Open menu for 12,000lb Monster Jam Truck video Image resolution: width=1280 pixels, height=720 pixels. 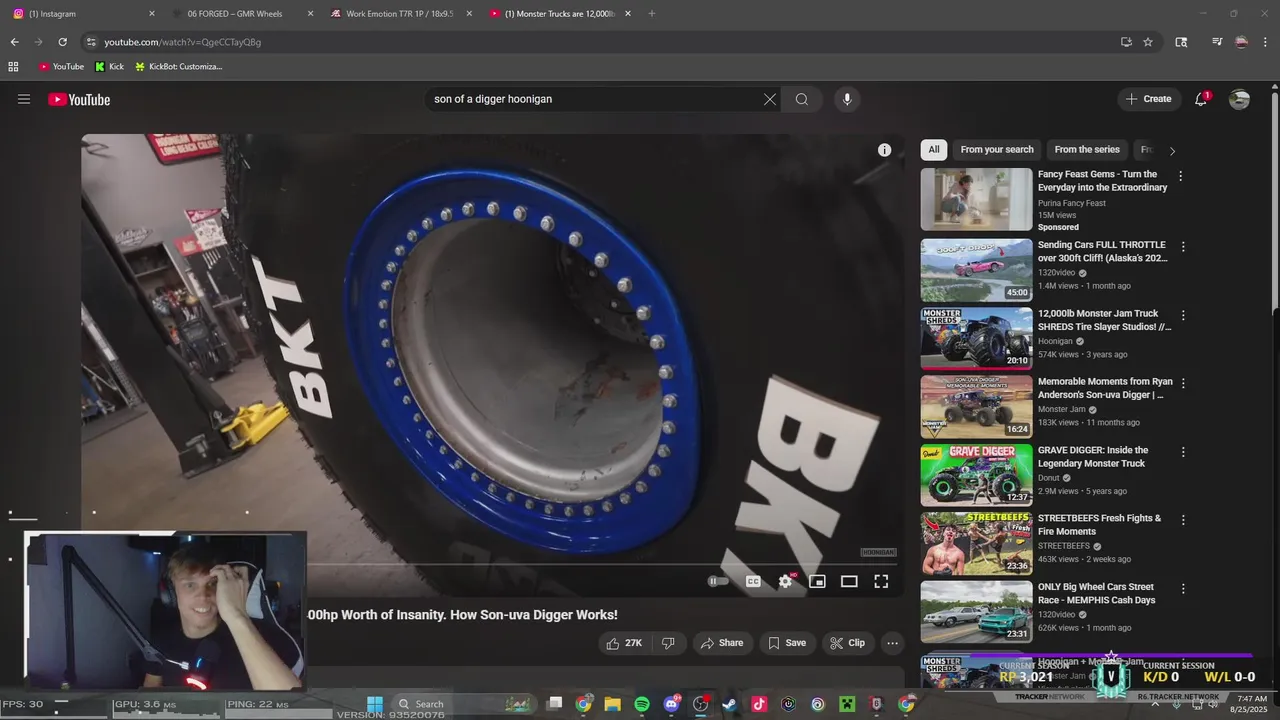pyautogui.click(x=1183, y=315)
